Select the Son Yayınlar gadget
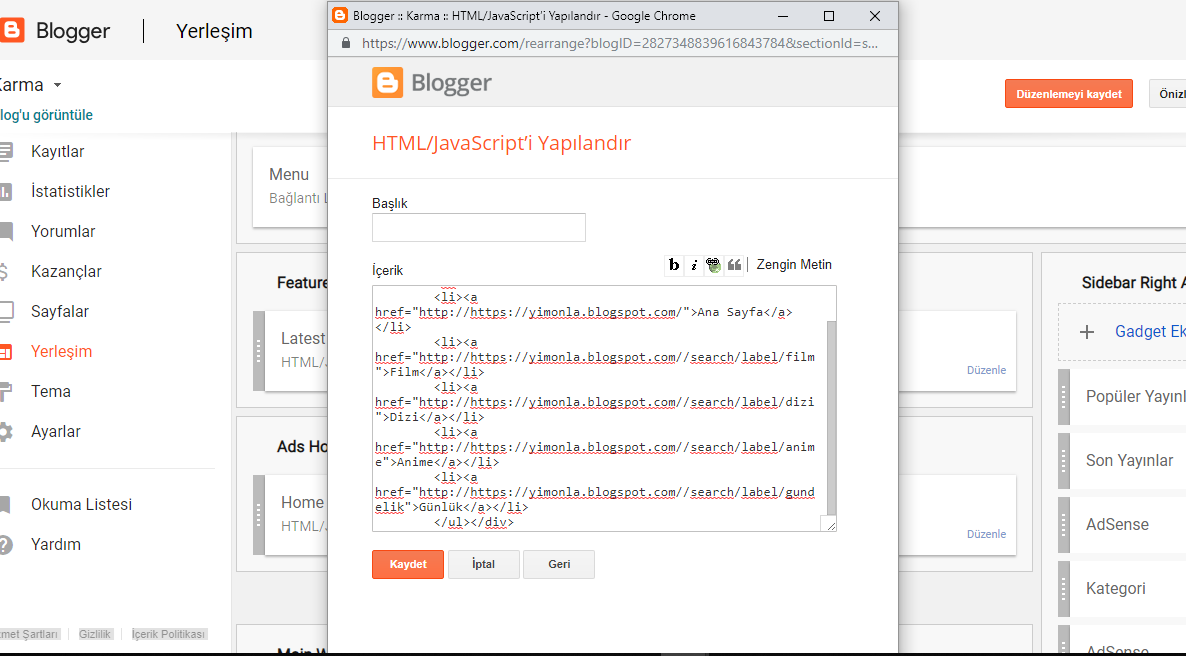This screenshot has width=1186, height=656. tap(1128, 461)
